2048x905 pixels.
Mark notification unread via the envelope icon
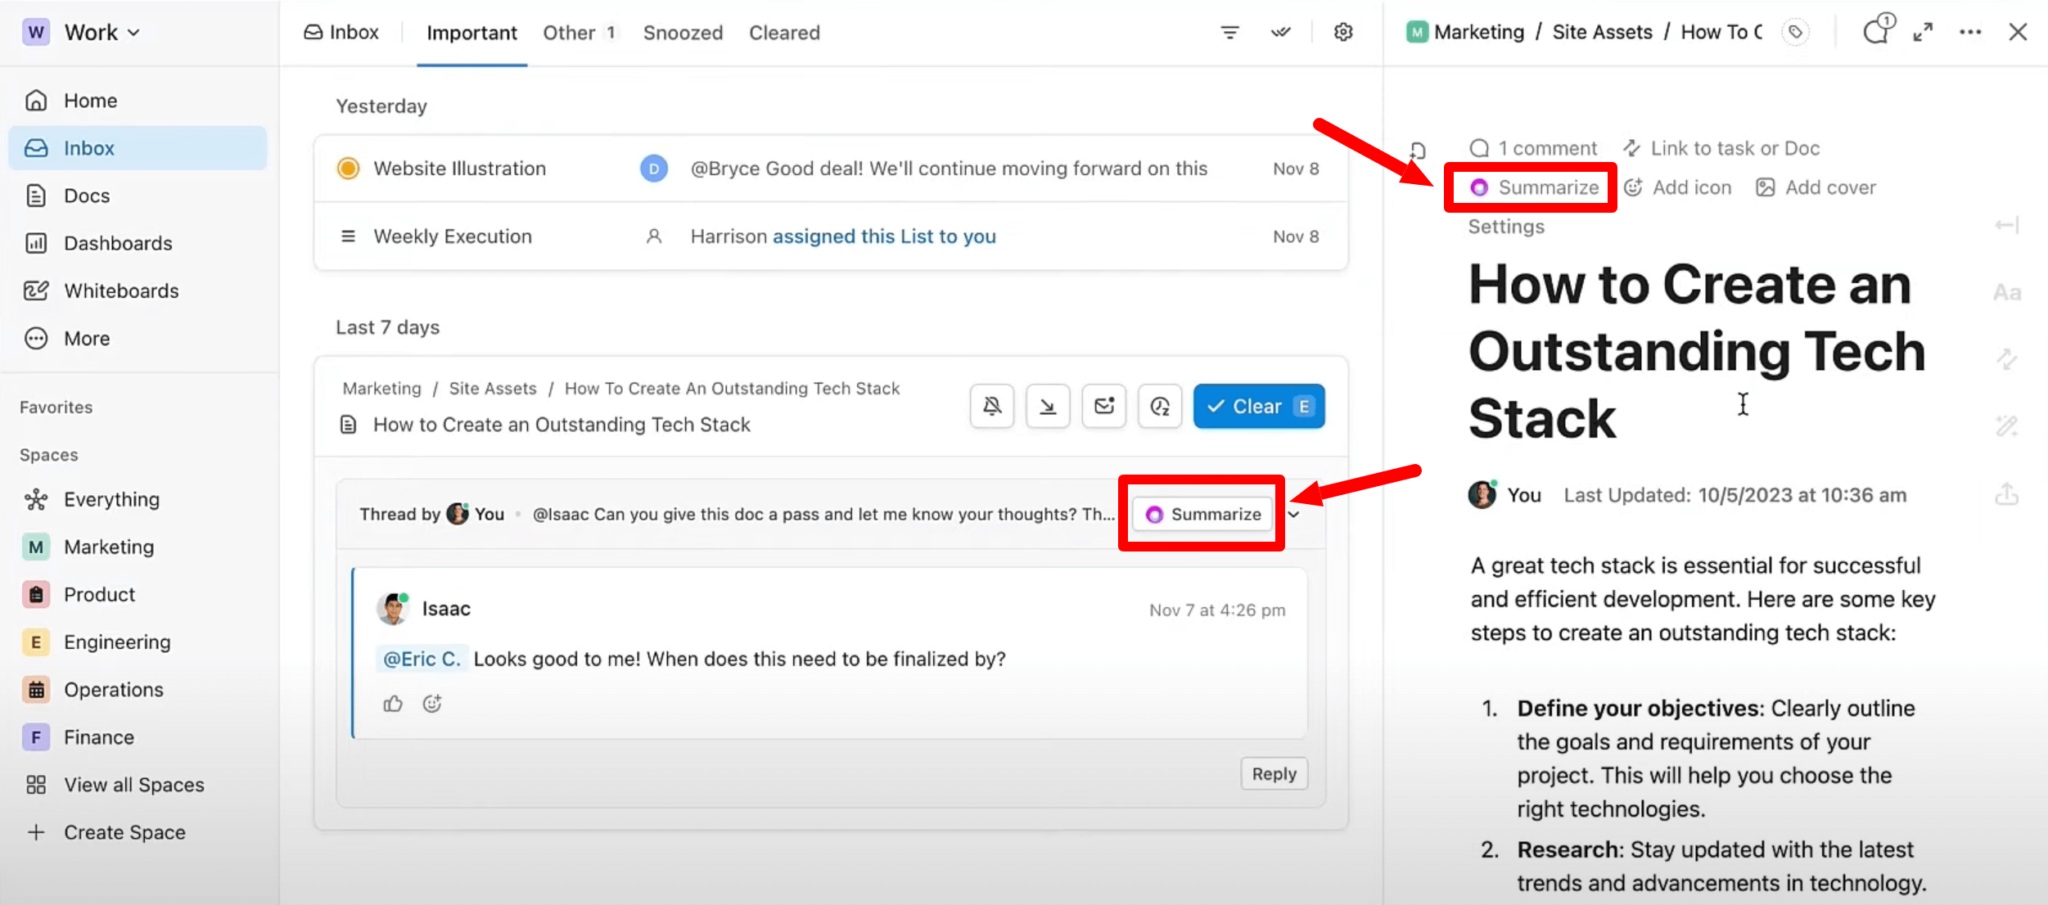[1103, 406]
